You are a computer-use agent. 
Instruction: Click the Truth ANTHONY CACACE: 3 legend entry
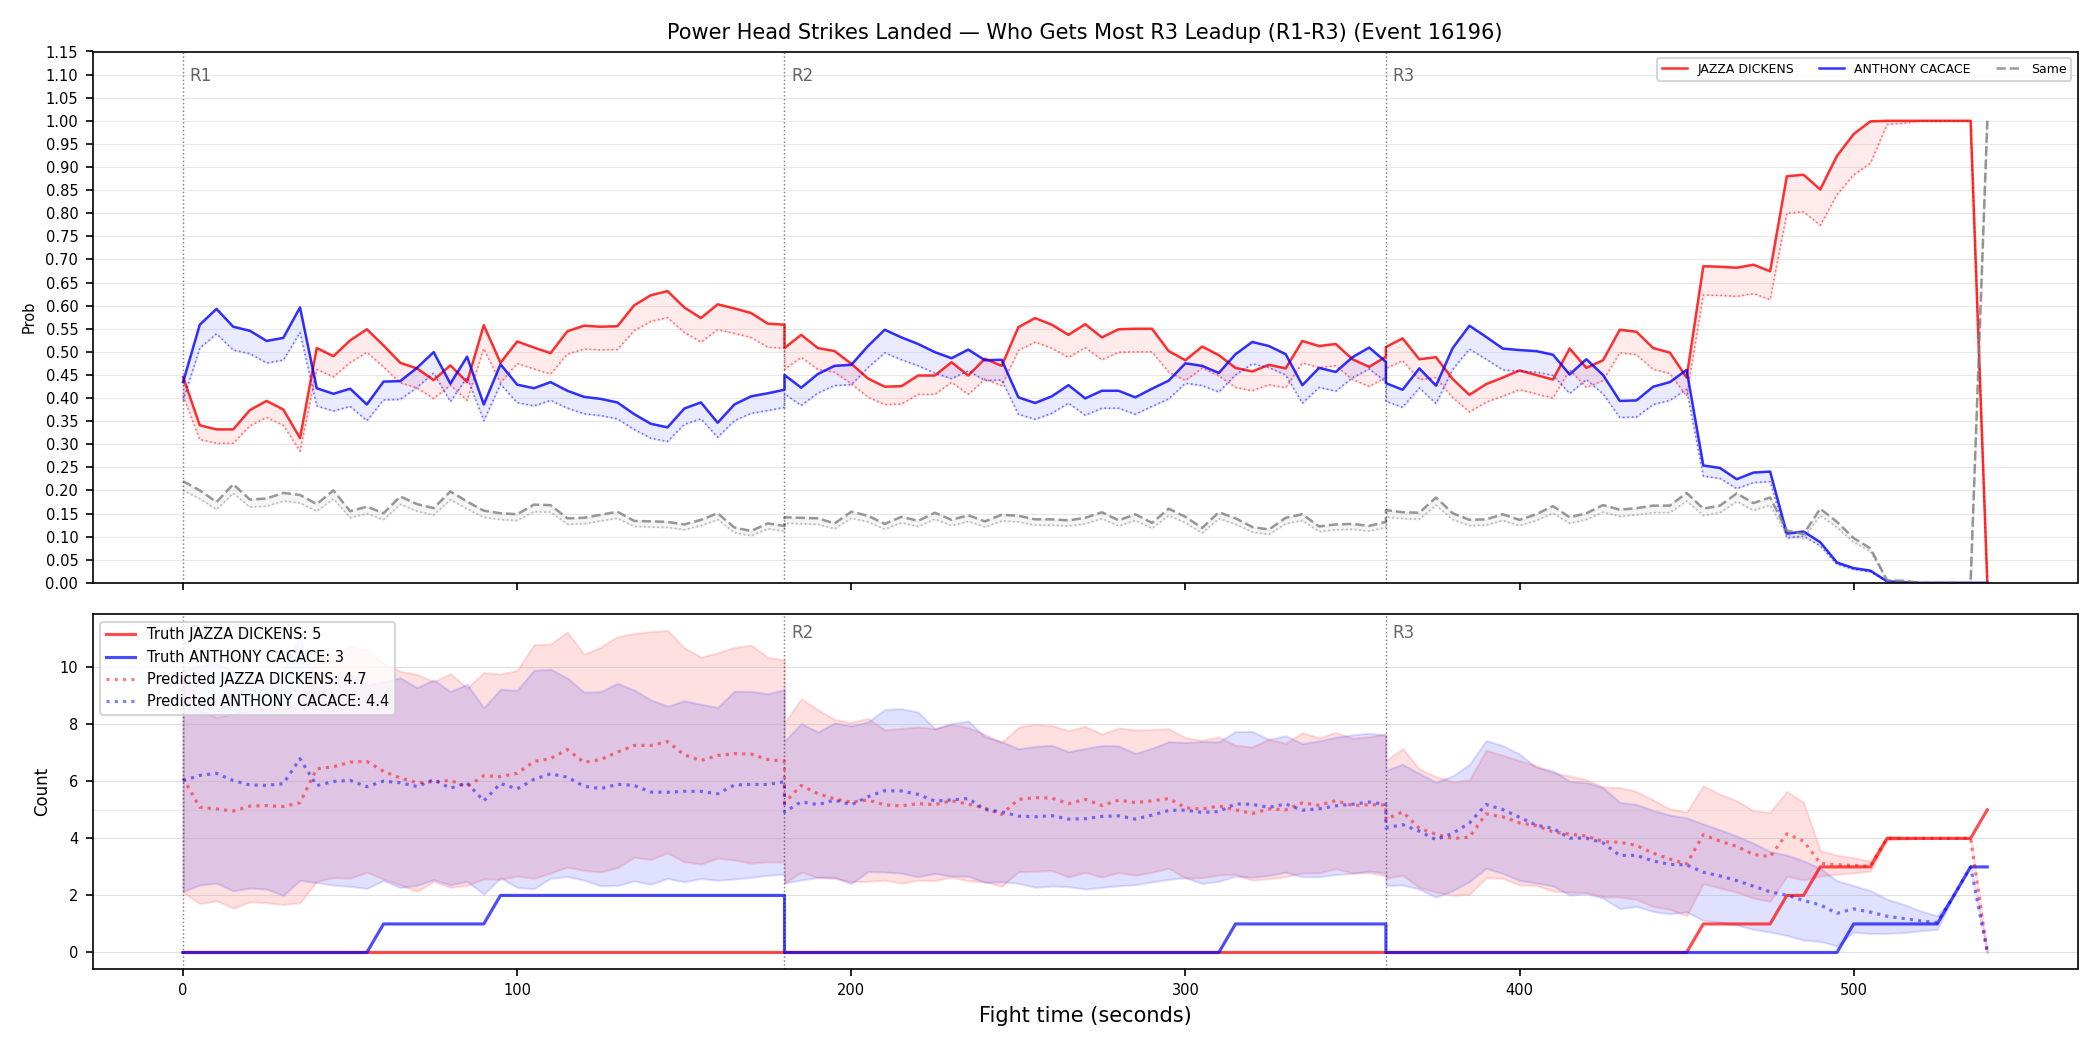pyautogui.click(x=225, y=656)
